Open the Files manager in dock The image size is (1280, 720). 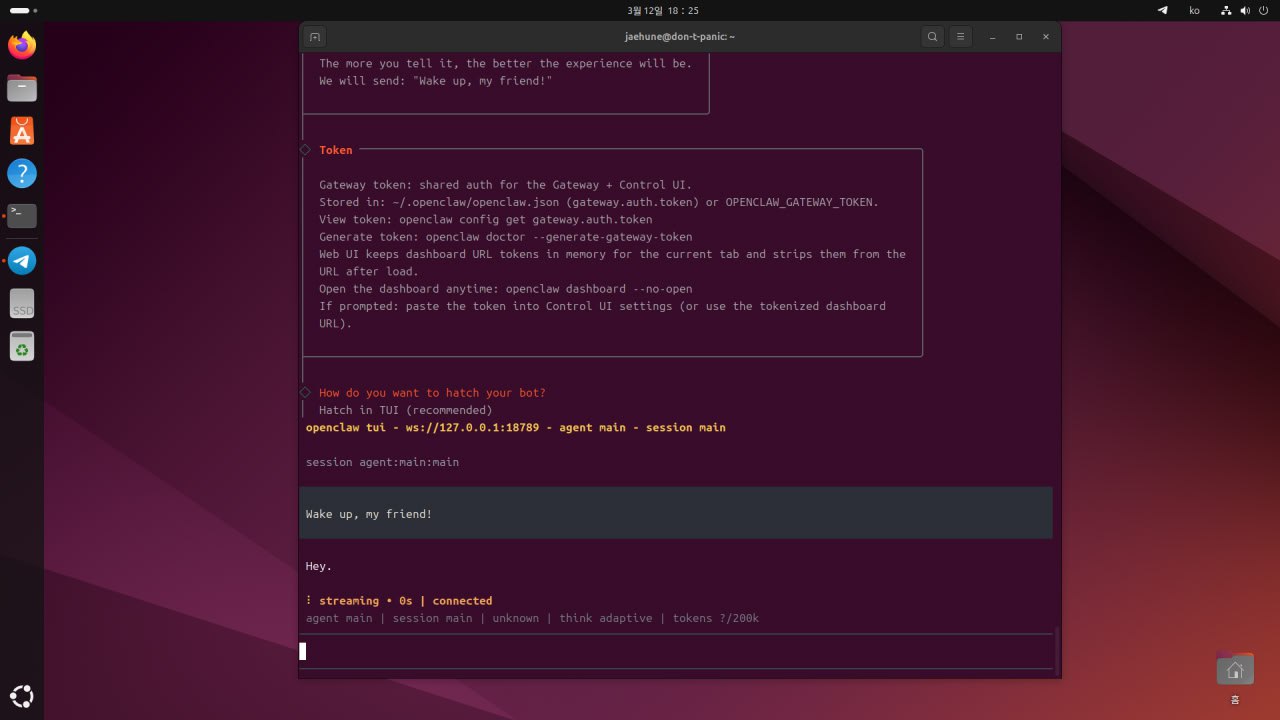(x=22, y=88)
